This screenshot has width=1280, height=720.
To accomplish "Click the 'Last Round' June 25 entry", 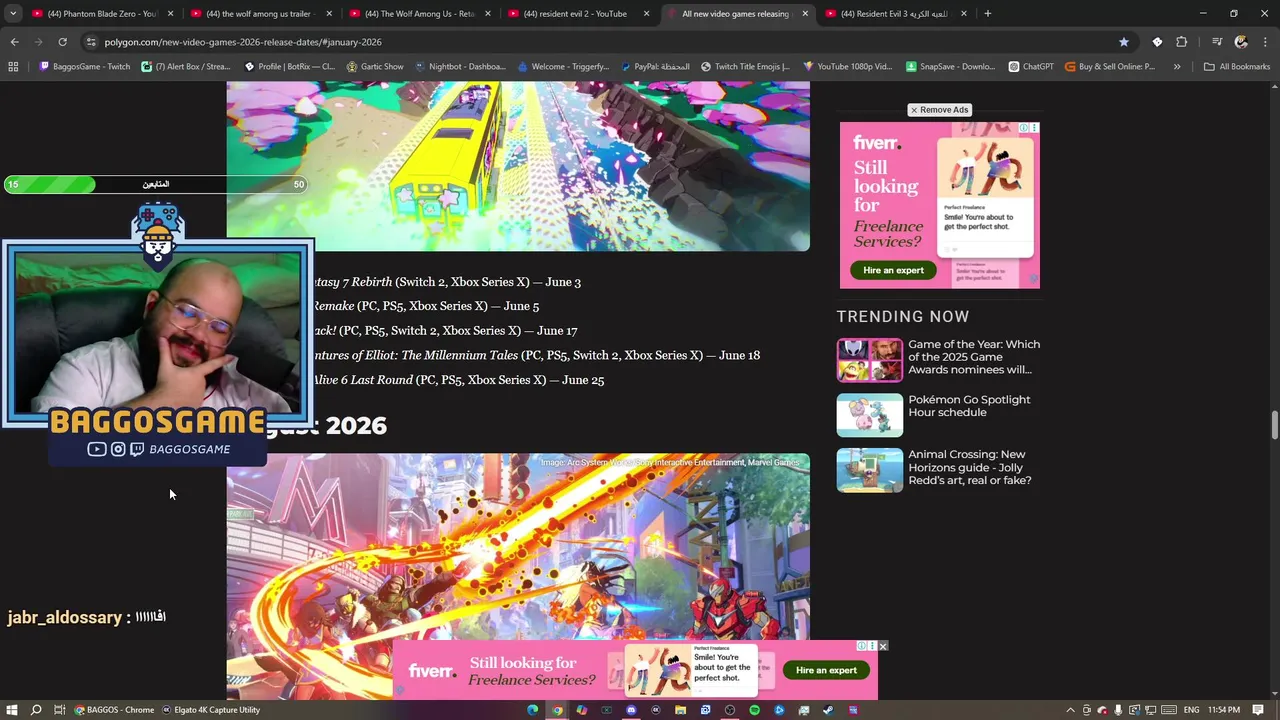I will point(458,380).
